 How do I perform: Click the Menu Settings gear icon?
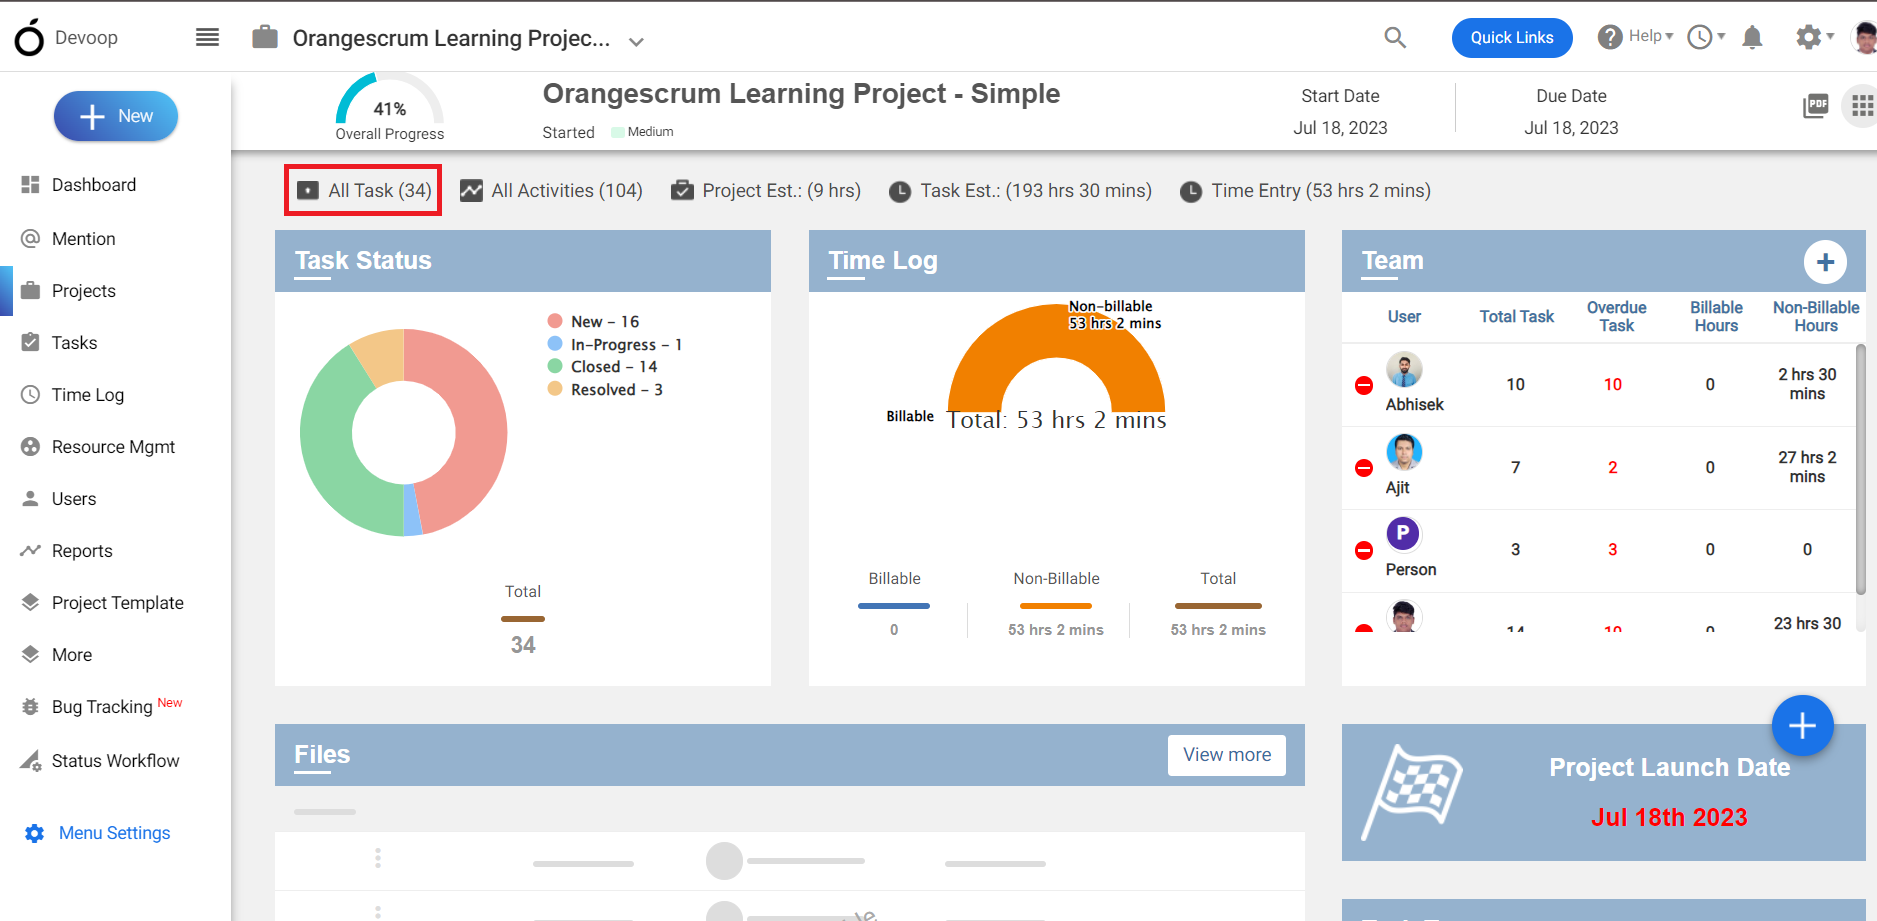coord(35,833)
